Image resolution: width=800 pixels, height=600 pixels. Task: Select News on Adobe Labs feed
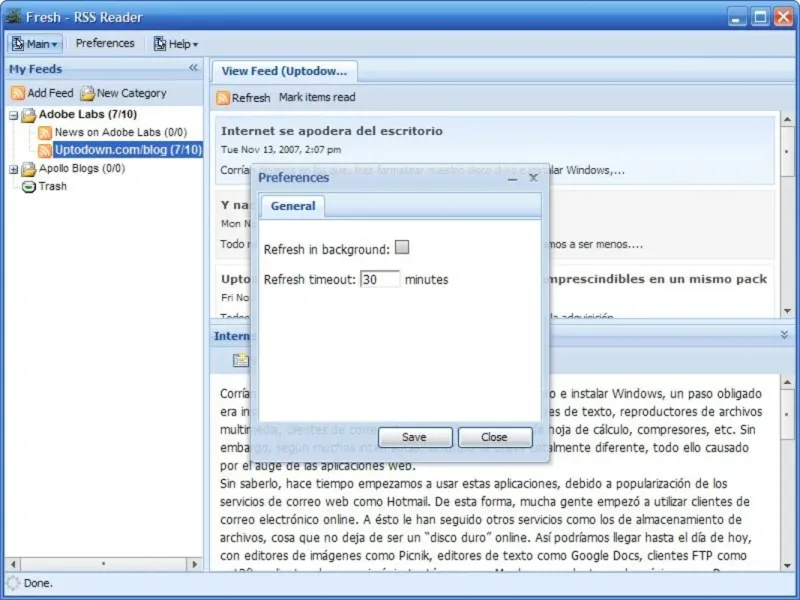(121, 132)
